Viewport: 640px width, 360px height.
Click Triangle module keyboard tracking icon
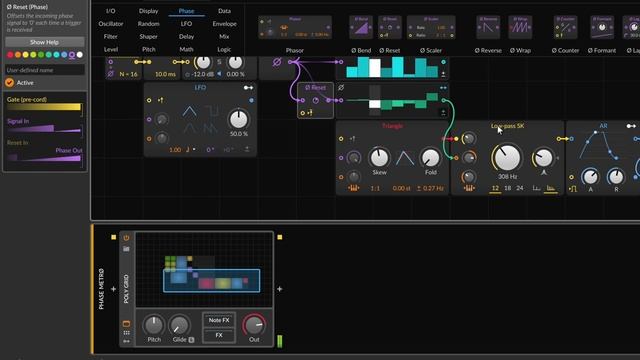click(x=353, y=188)
